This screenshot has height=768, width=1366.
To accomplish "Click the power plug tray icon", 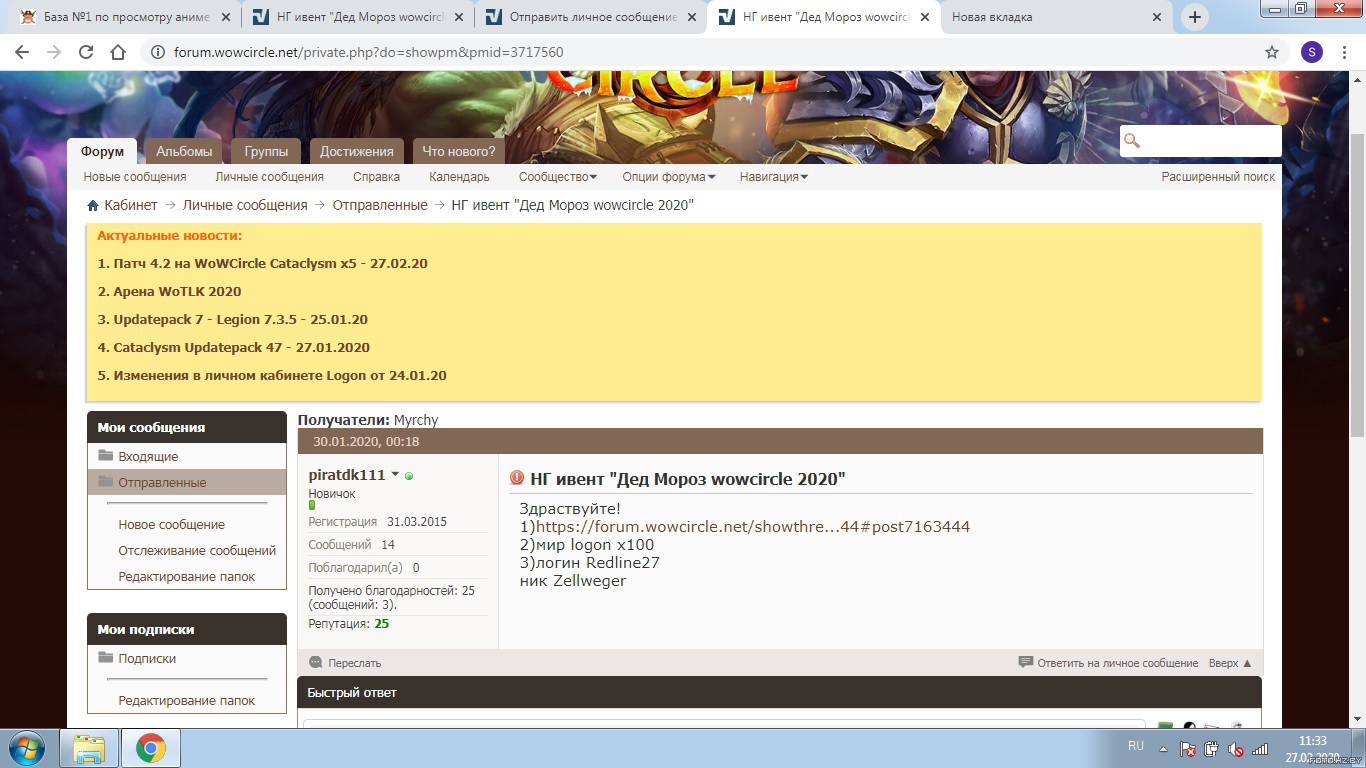I will [1212, 748].
